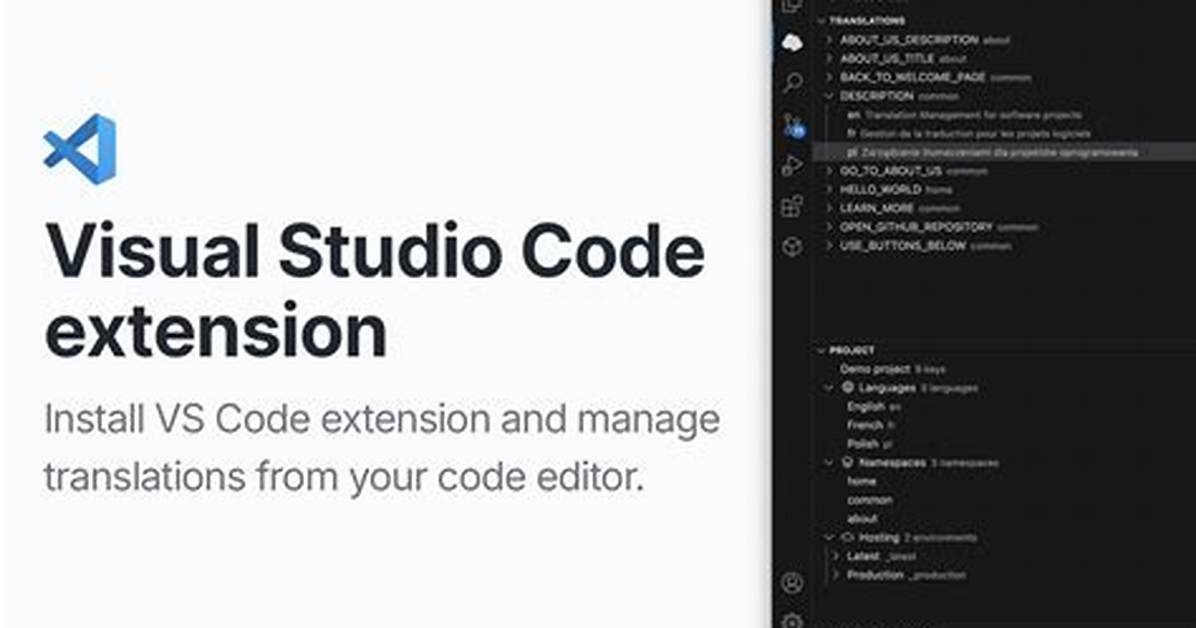Expand the BACK_TO_WELCOME_PAGE key chevron
This screenshot has height=628, width=1196.
tap(830, 77)
